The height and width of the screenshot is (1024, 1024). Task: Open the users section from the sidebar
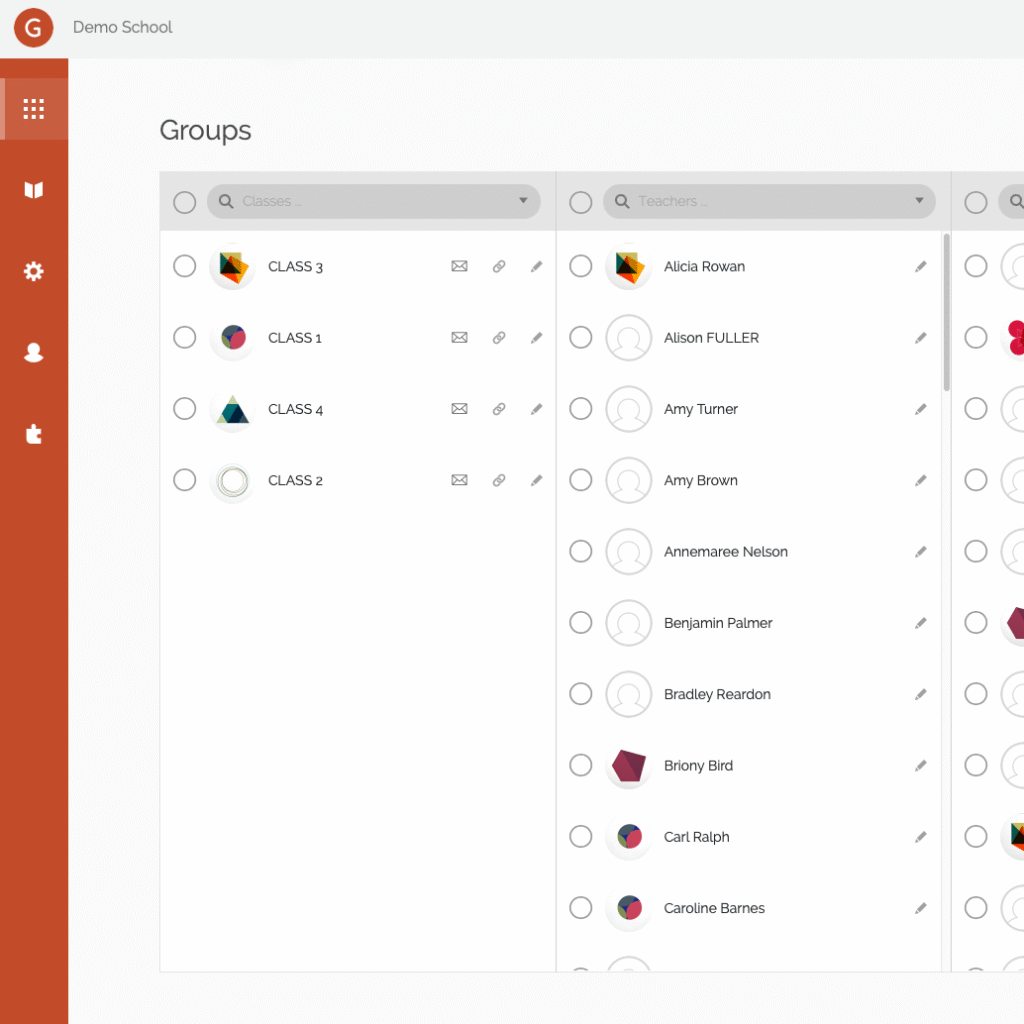coord(34,352)
